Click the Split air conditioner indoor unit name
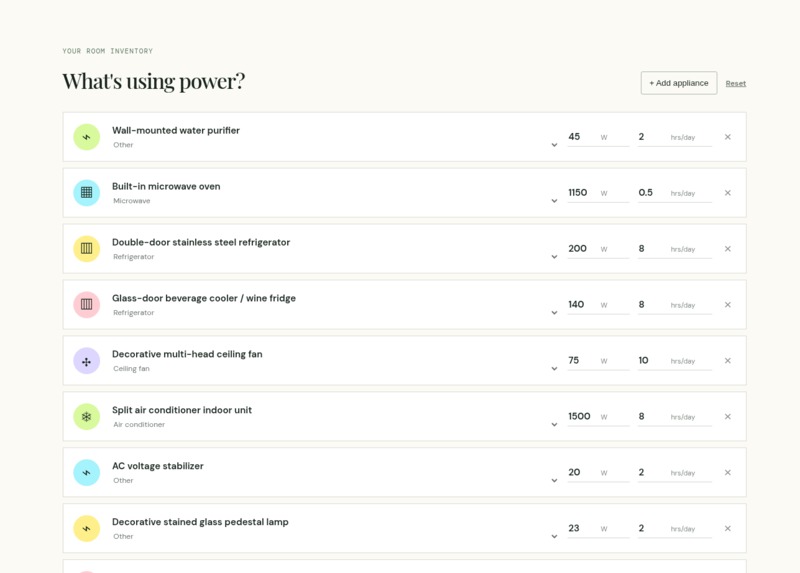 tap(182, 410)
